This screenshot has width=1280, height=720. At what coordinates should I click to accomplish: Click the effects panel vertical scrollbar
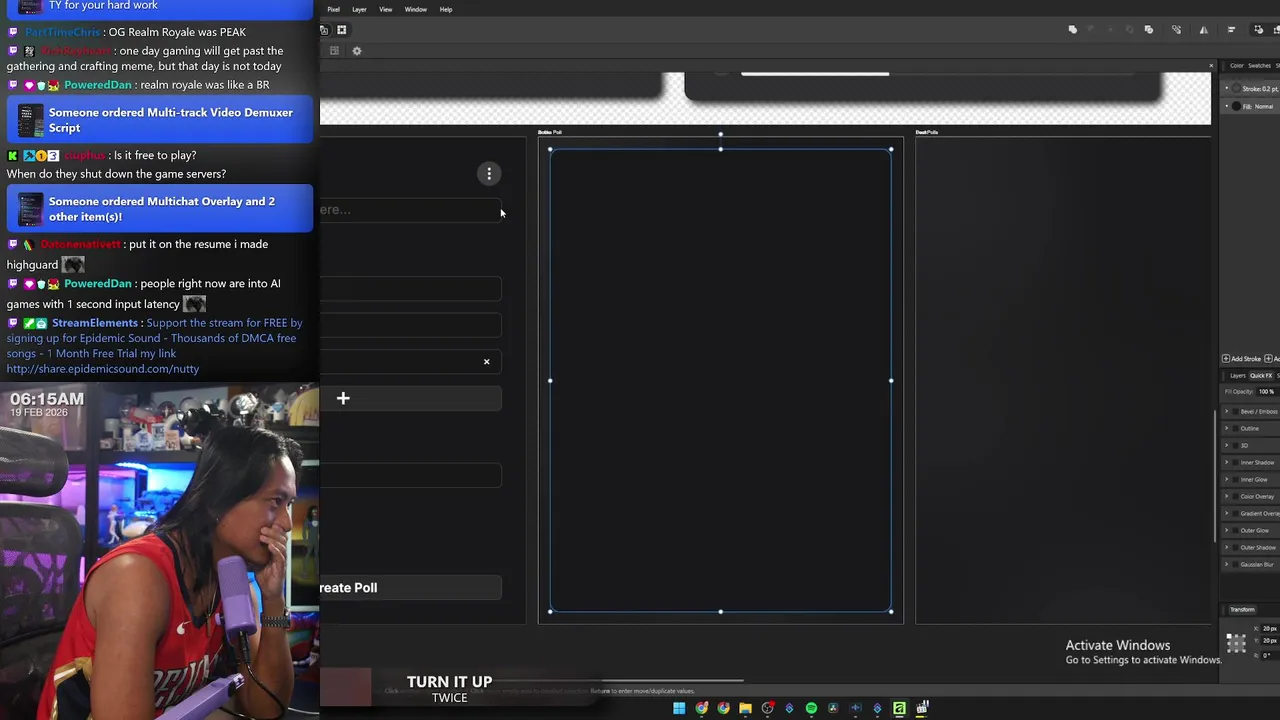[1217, 476]
